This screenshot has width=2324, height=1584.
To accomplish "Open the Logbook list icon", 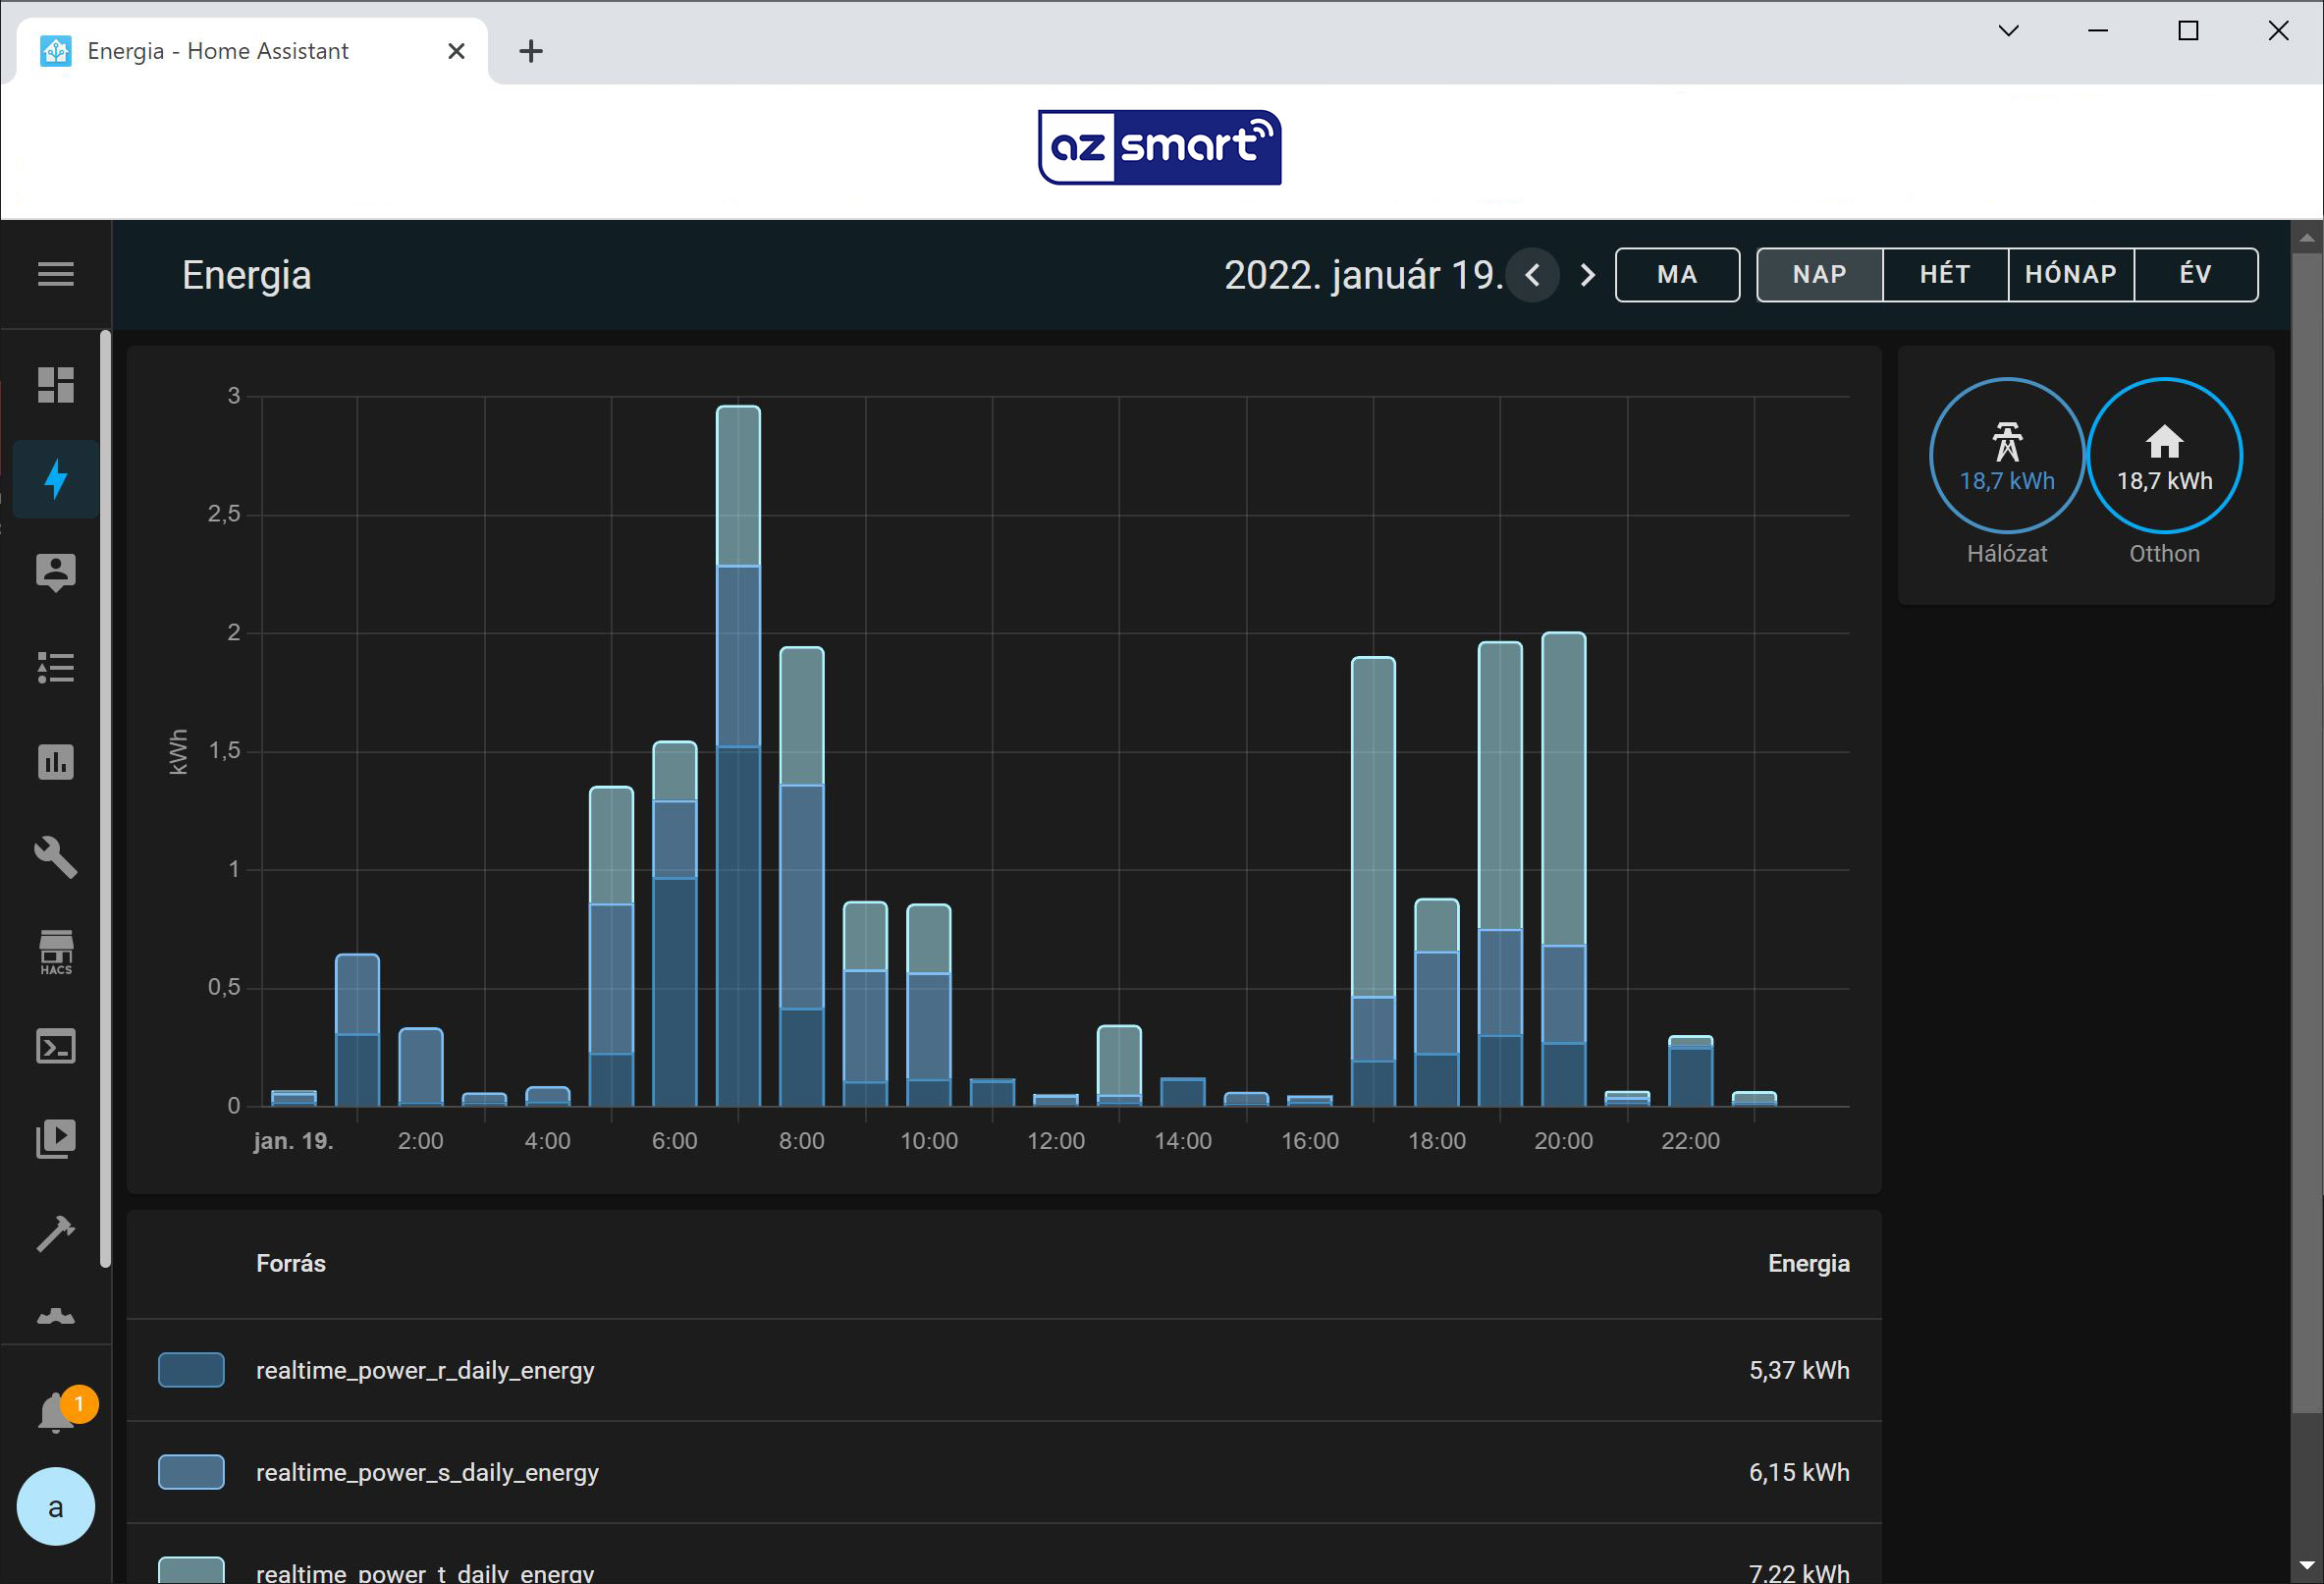I will [56, 667].
